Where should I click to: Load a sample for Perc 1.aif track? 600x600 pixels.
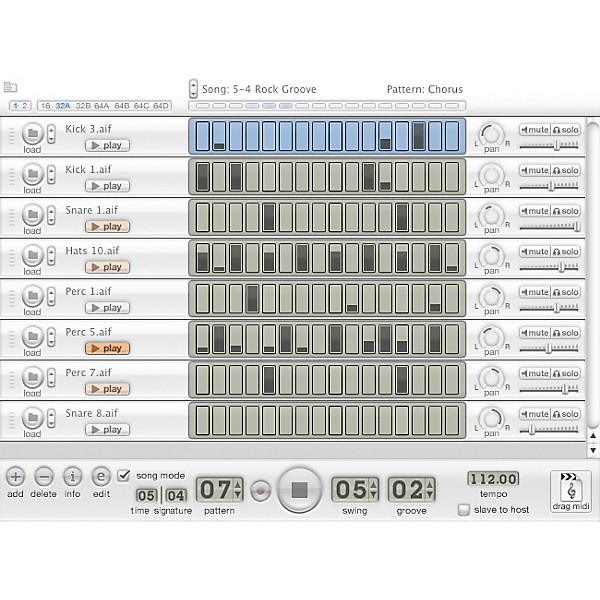[33, 296]
